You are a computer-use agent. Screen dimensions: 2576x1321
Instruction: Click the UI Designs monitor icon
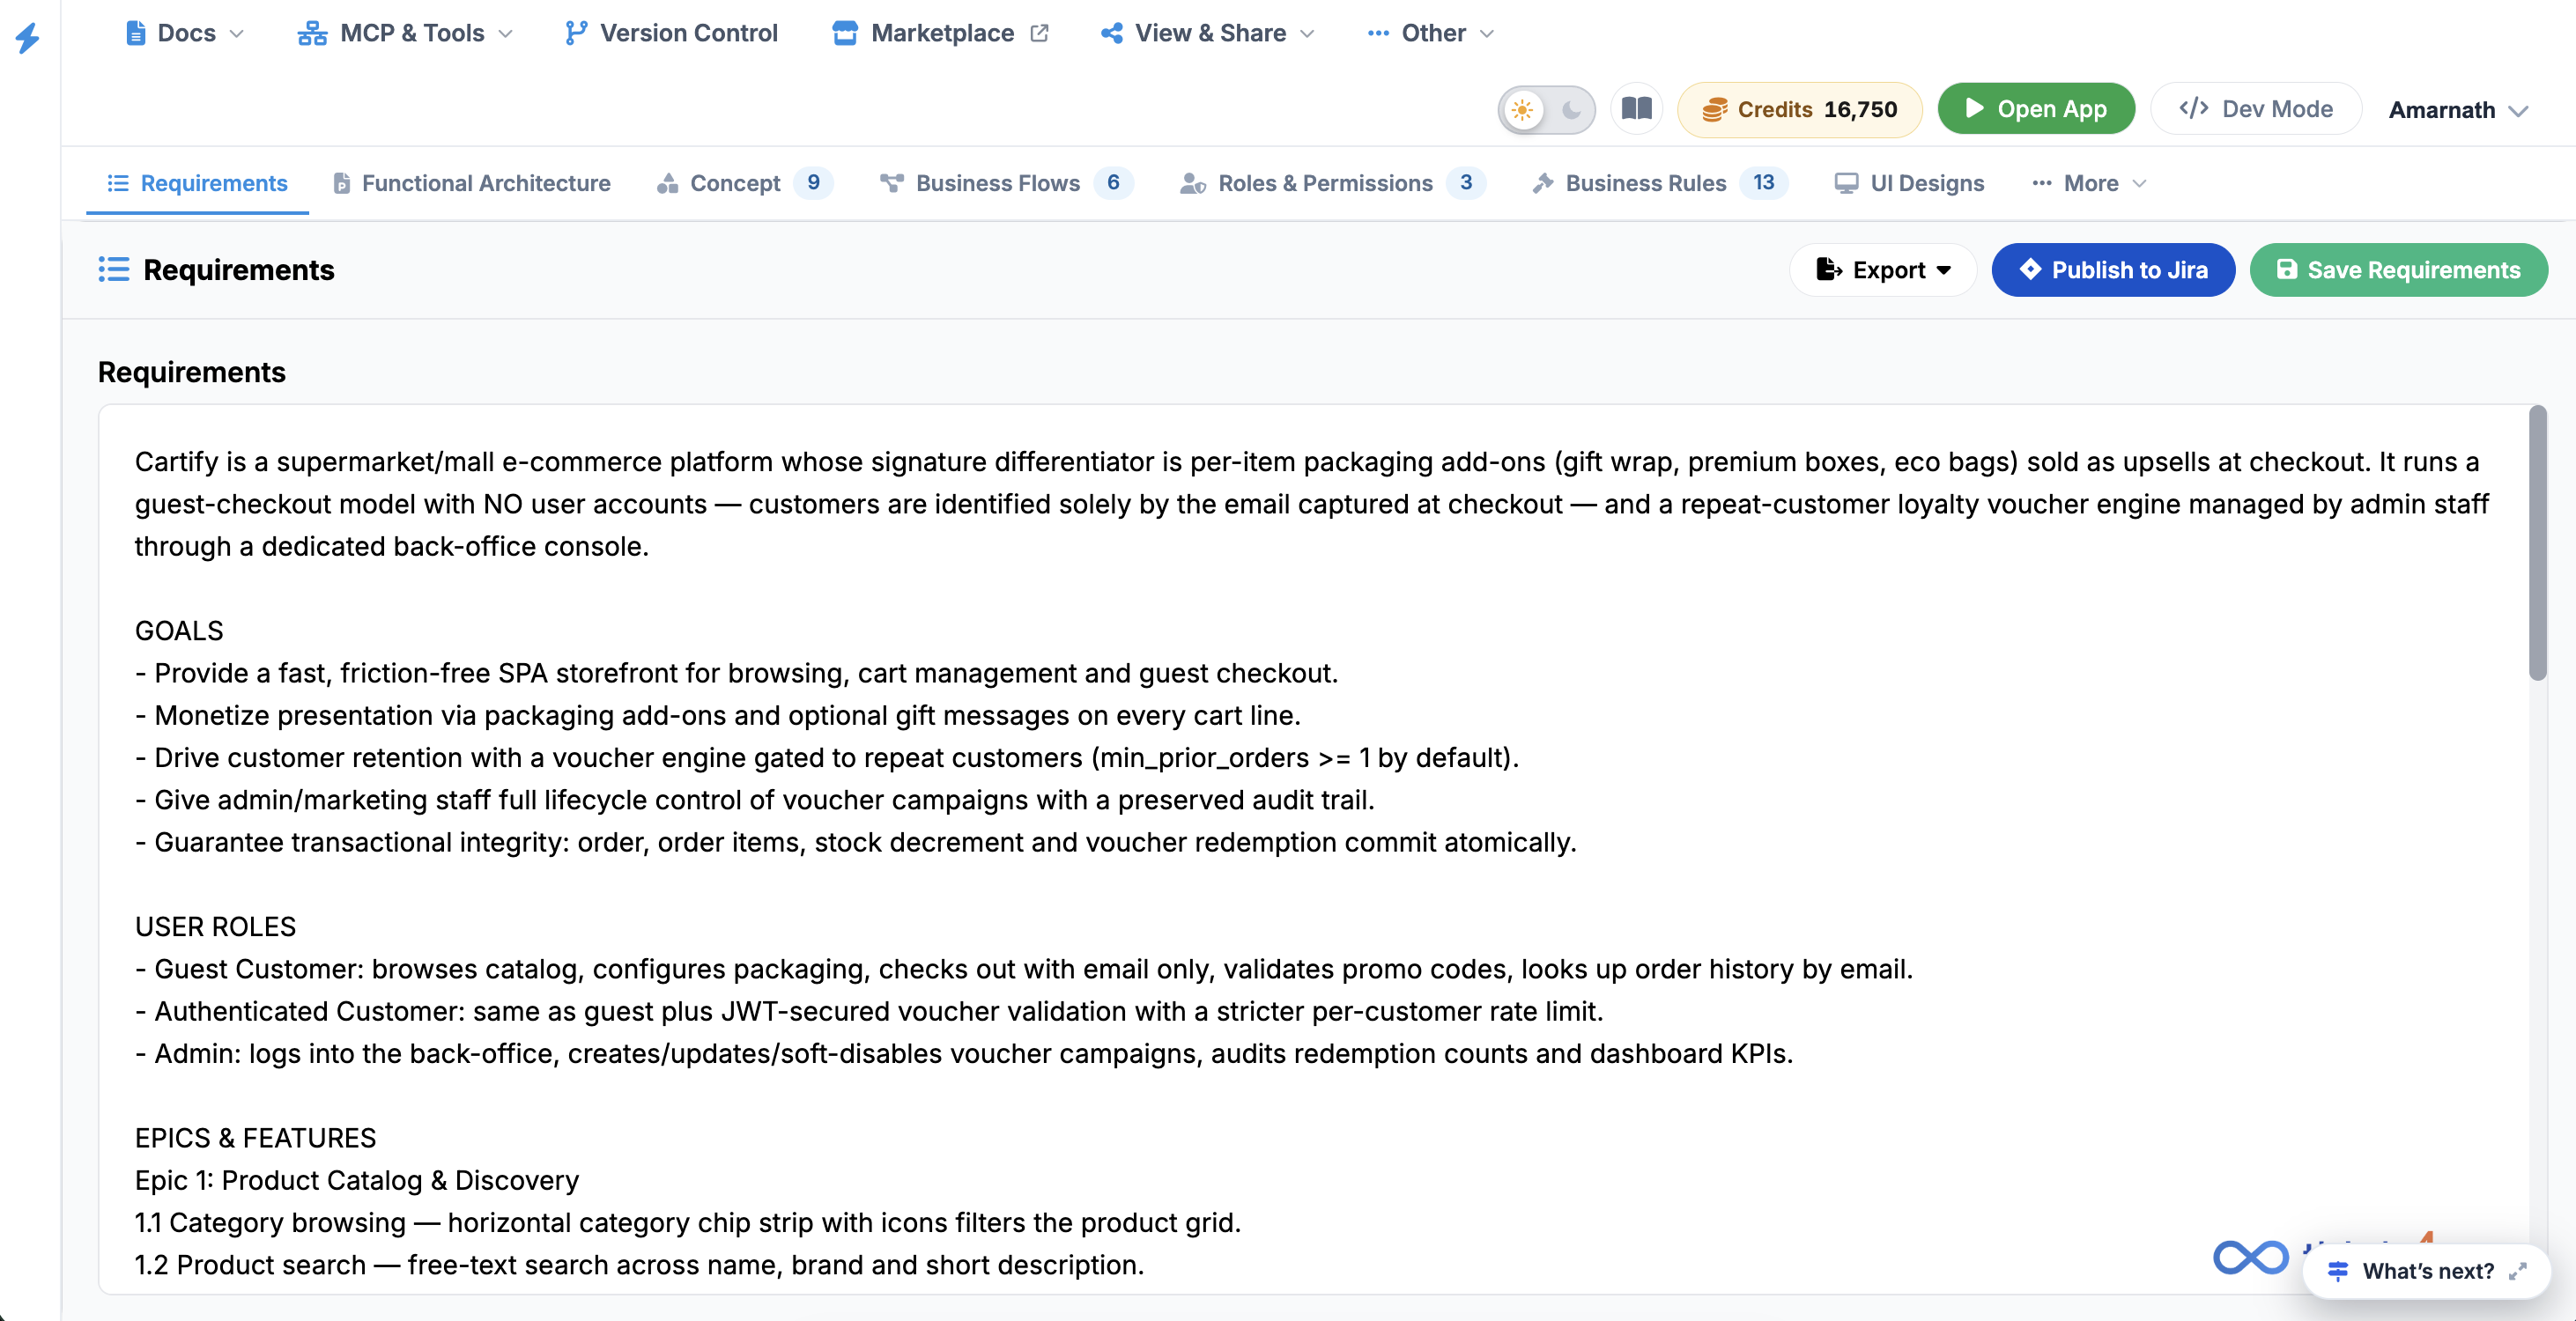[1846, 183]
